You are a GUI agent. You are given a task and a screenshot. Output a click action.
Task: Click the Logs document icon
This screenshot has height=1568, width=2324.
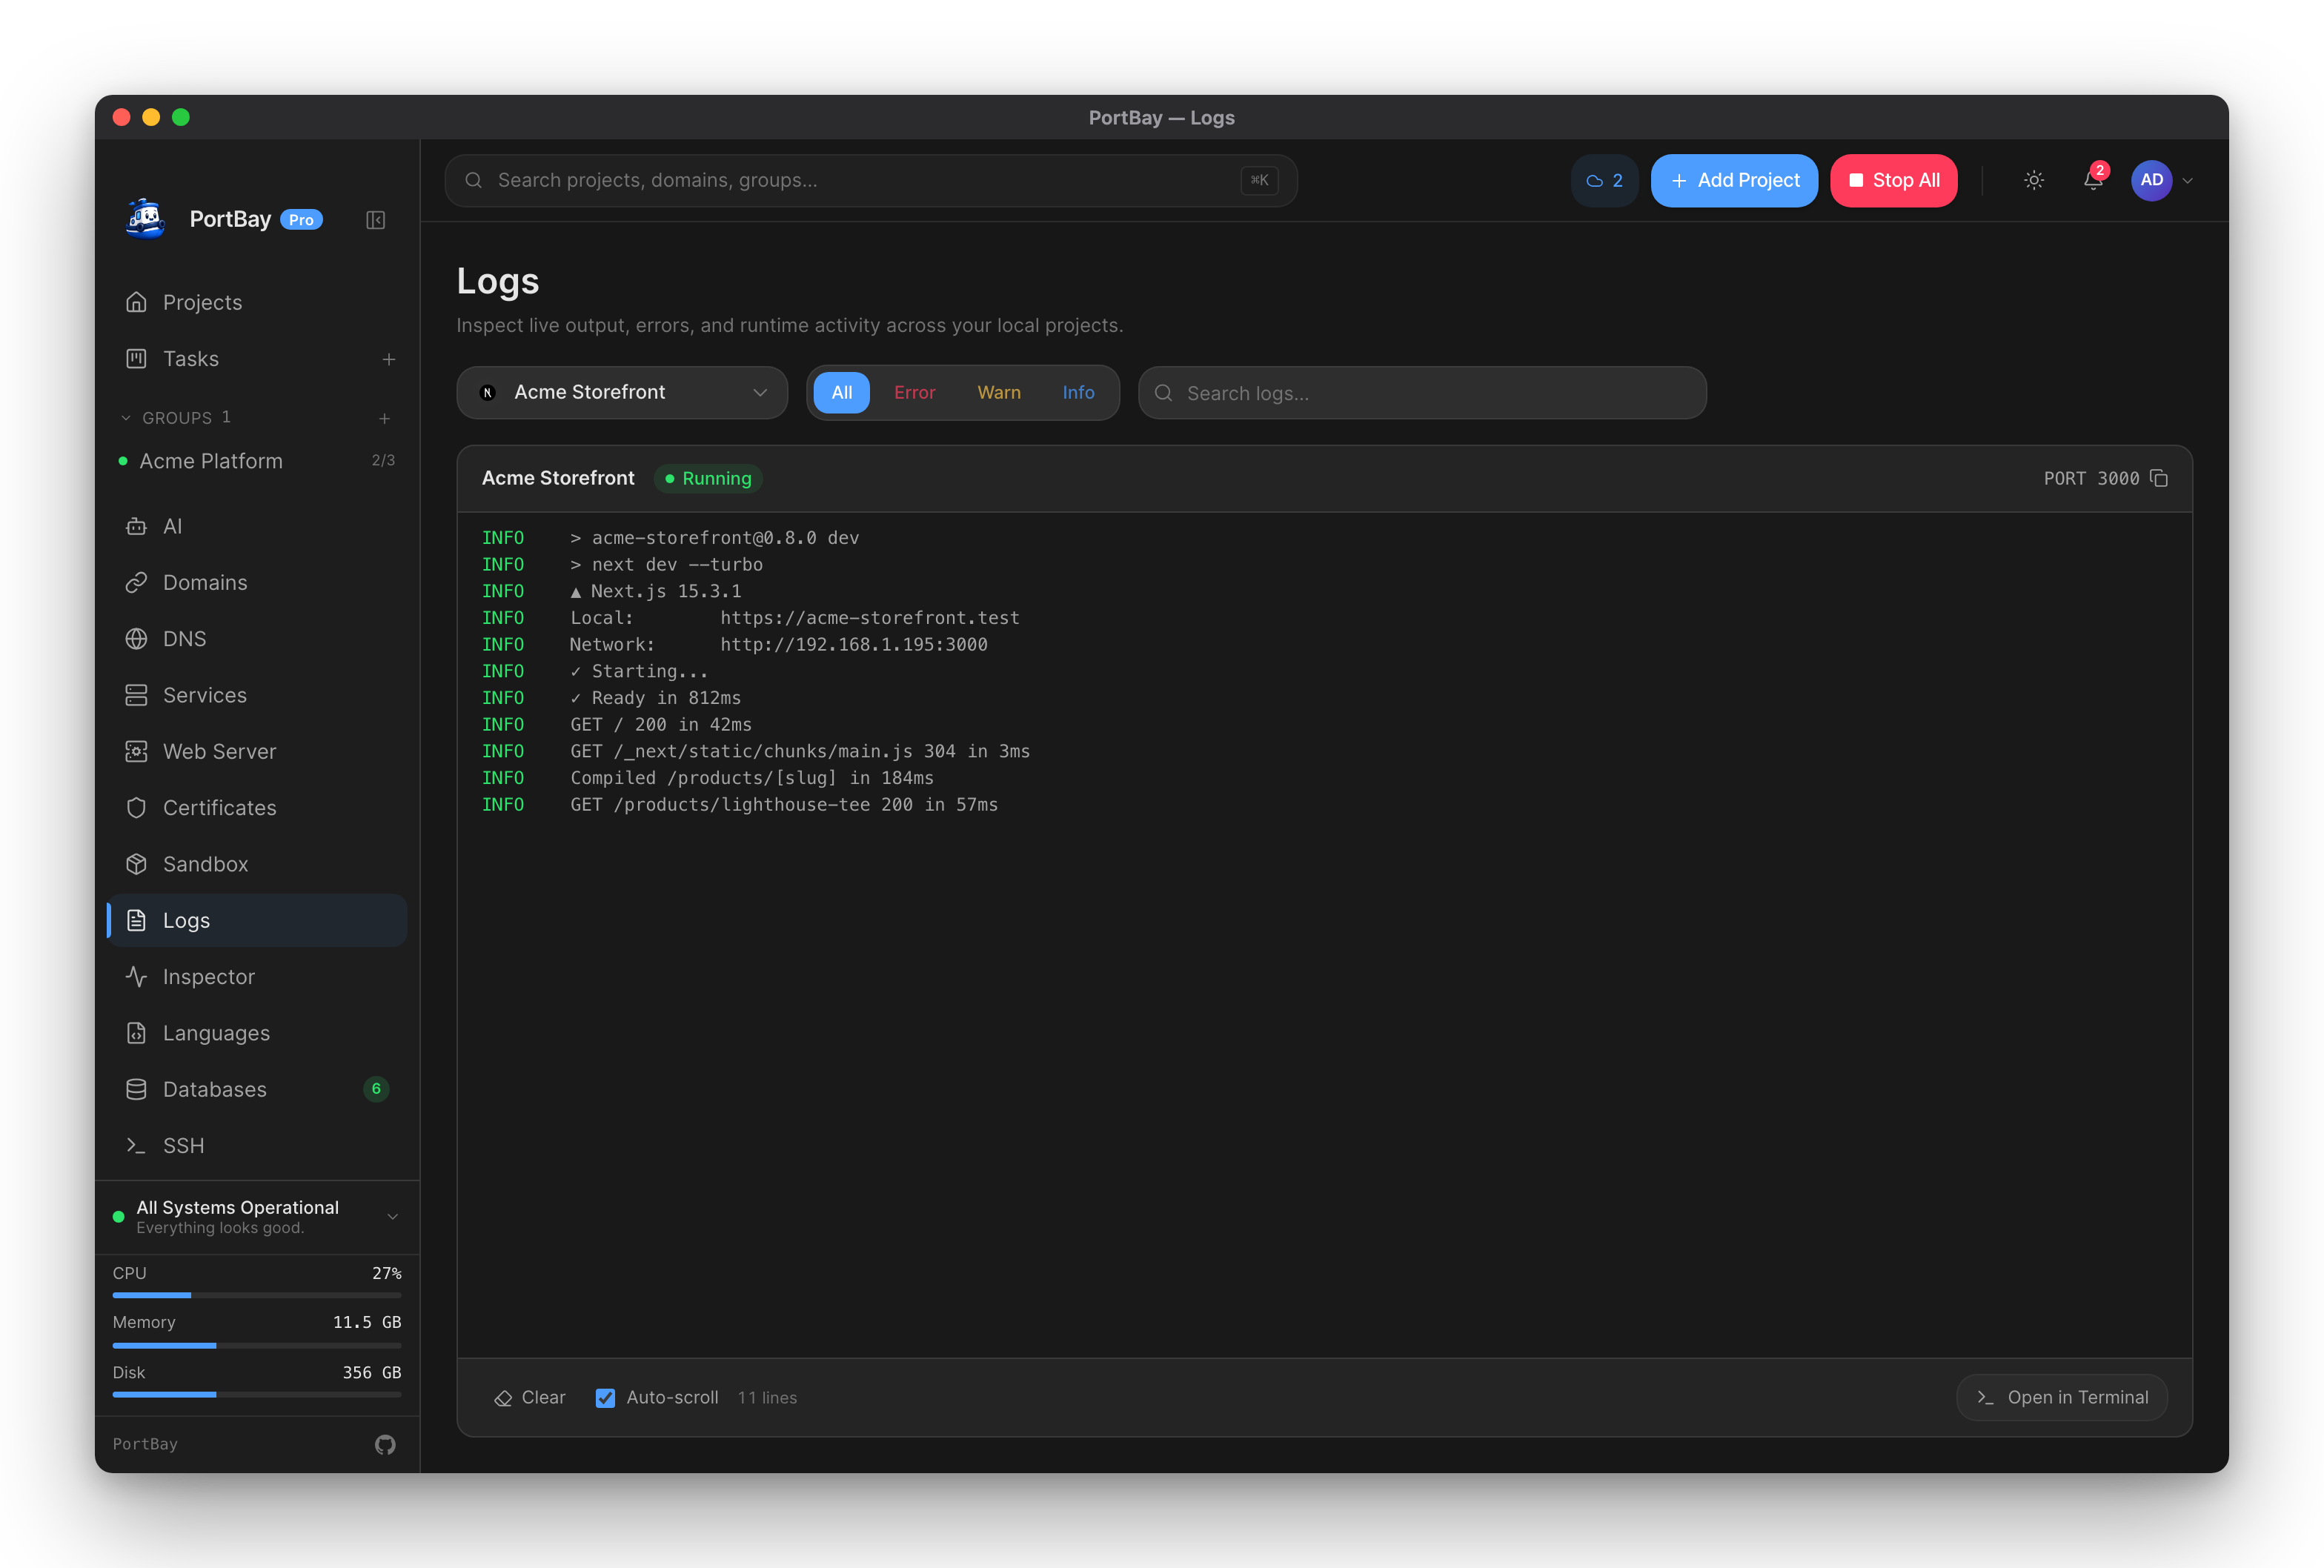click(137, 920)
